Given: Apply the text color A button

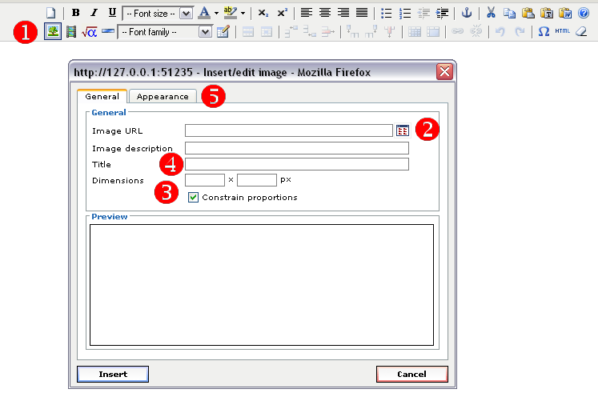Looking at the screenshot, I should 204,13.
